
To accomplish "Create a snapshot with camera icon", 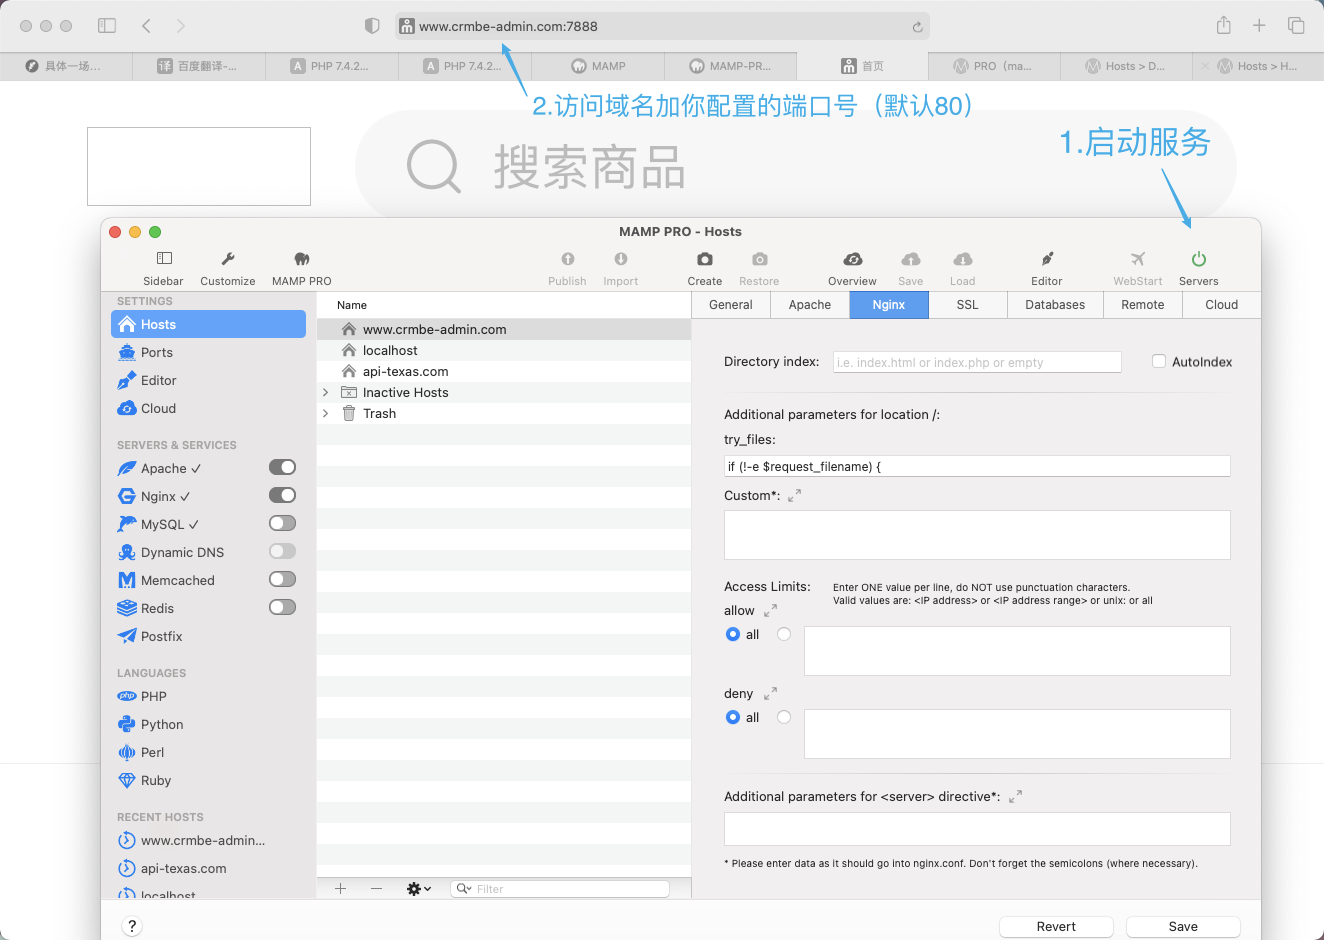I will click(705, 259).
